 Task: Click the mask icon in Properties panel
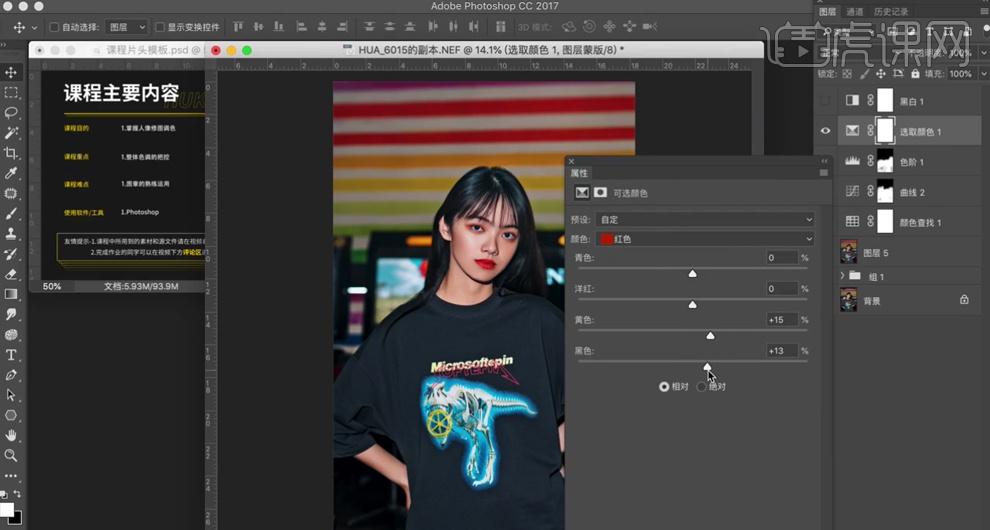tap(600, 193)
